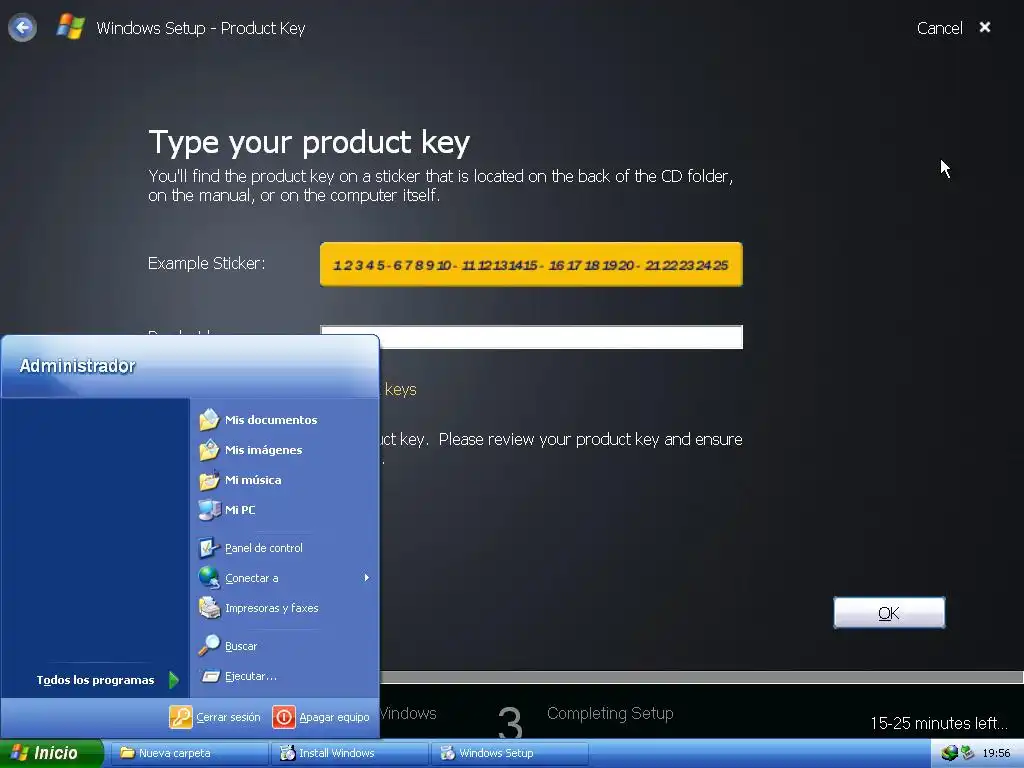Click the Cerrar sesión key icon
The height and width of the screenshot is (768, 1024).
click(x=181, y=717)
